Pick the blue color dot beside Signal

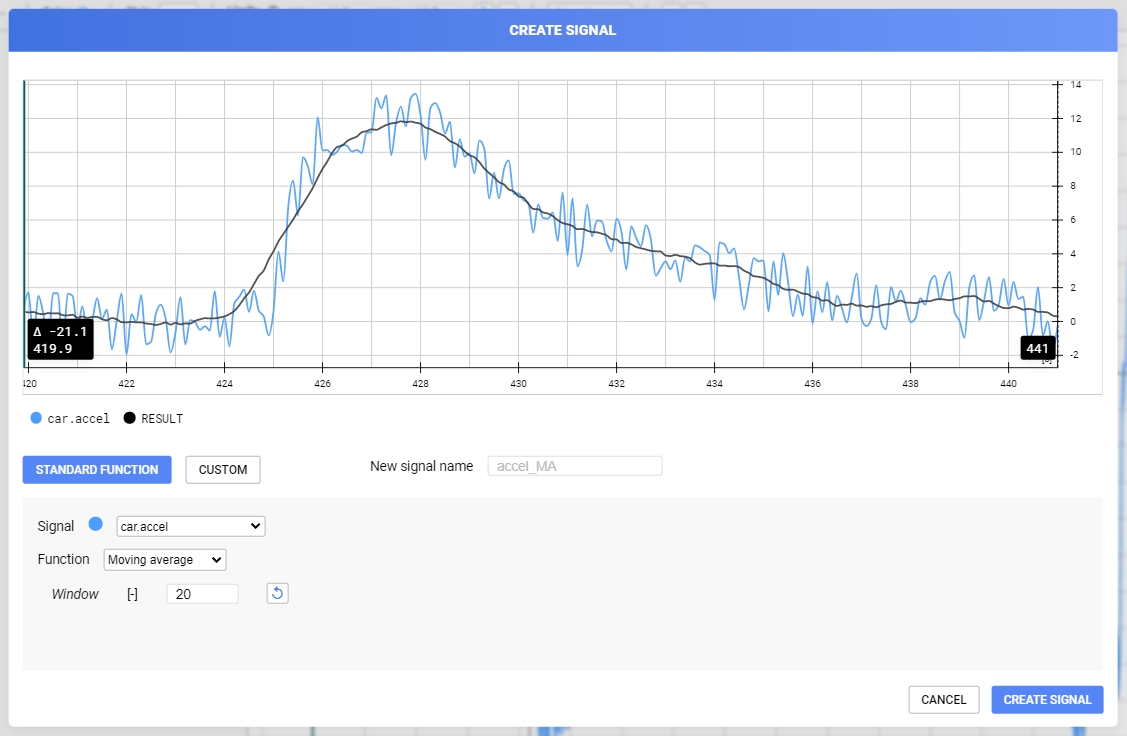(x=96, y=524)
